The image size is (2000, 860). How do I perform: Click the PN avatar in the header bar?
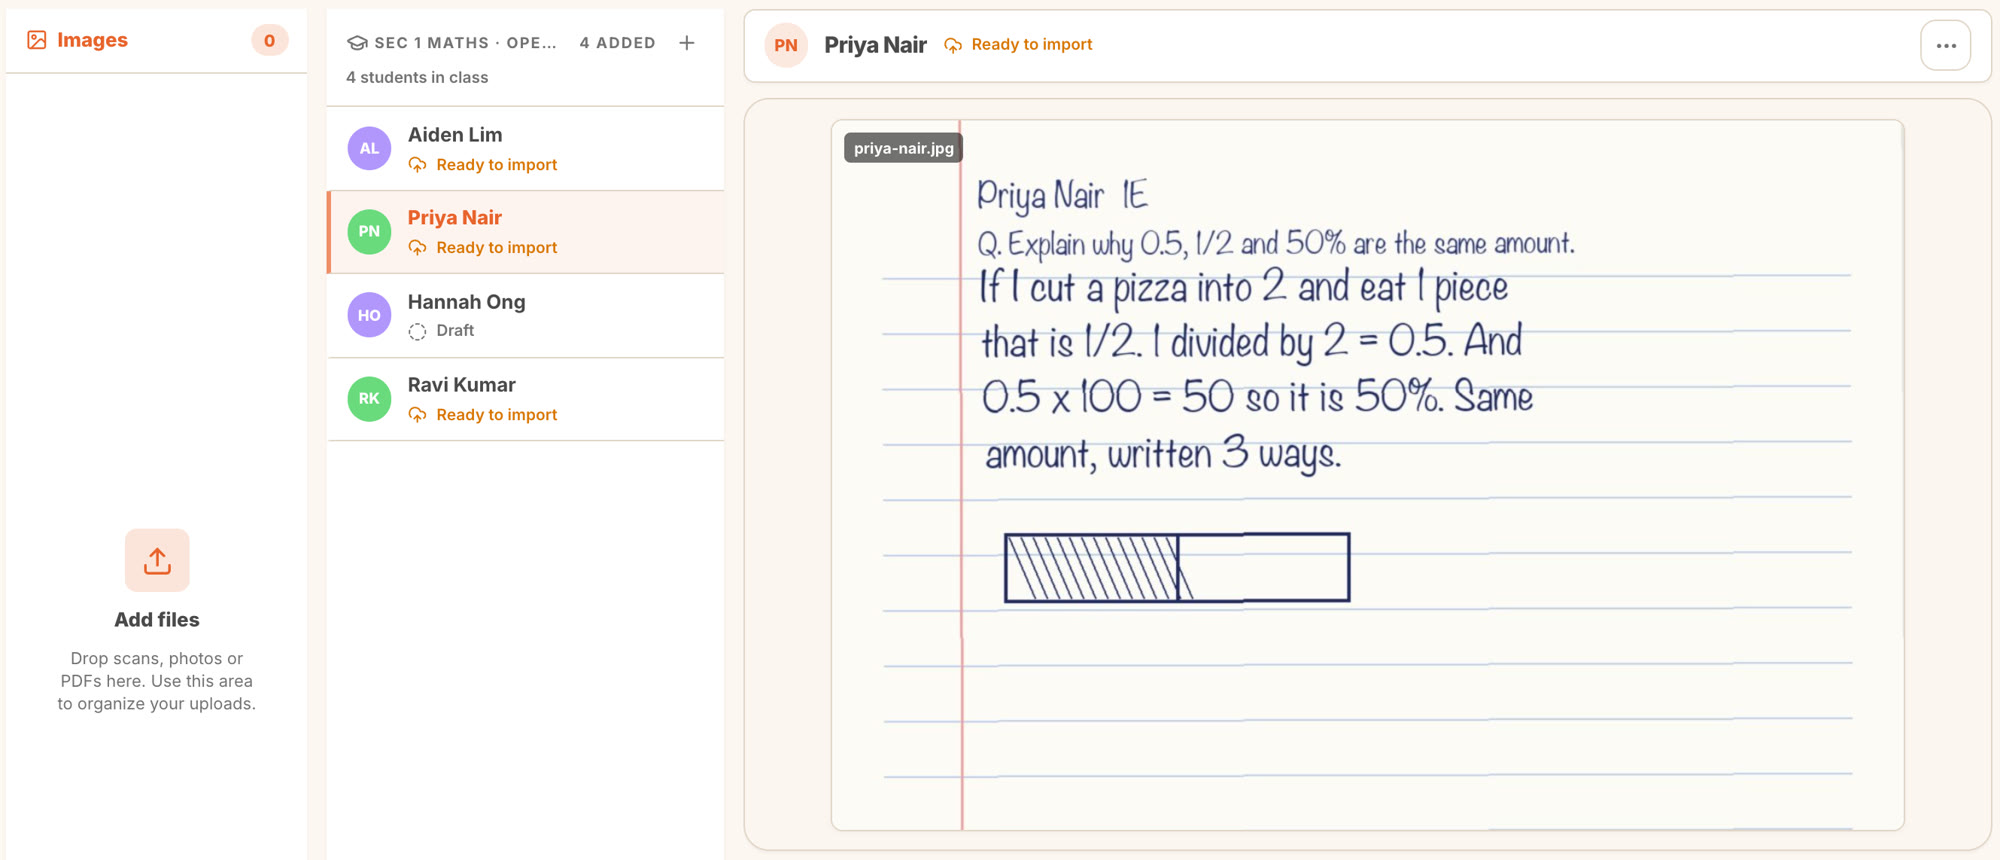pyautogui.click(x=786, y=45)
